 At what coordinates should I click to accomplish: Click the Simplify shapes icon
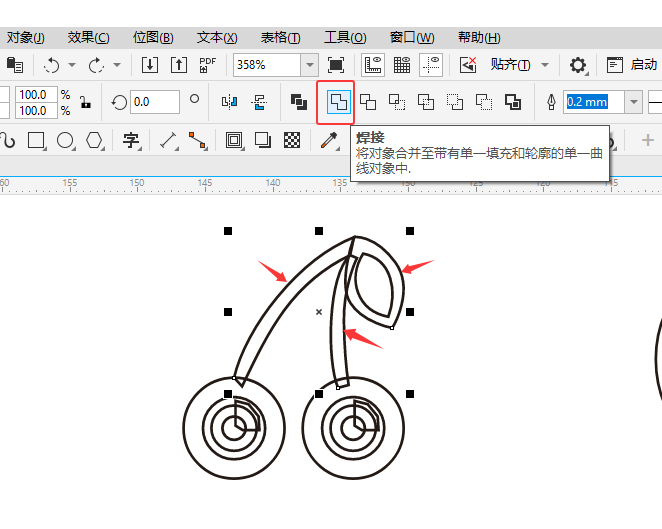[x=426, y=102]
